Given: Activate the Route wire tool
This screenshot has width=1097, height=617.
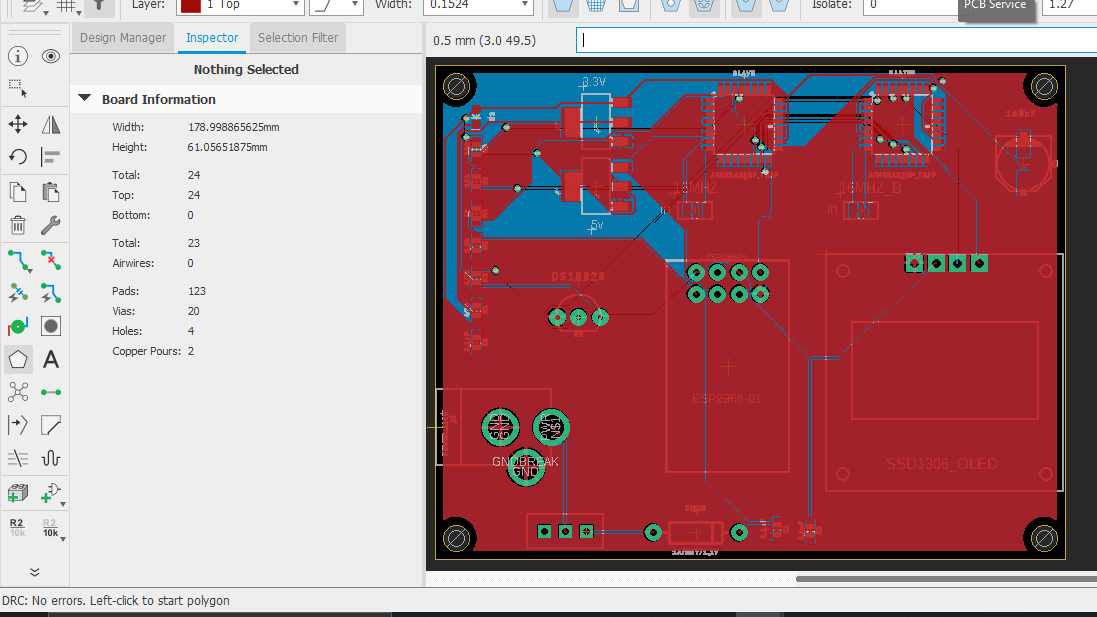Looking at the screenshot, I should (18, 260).
